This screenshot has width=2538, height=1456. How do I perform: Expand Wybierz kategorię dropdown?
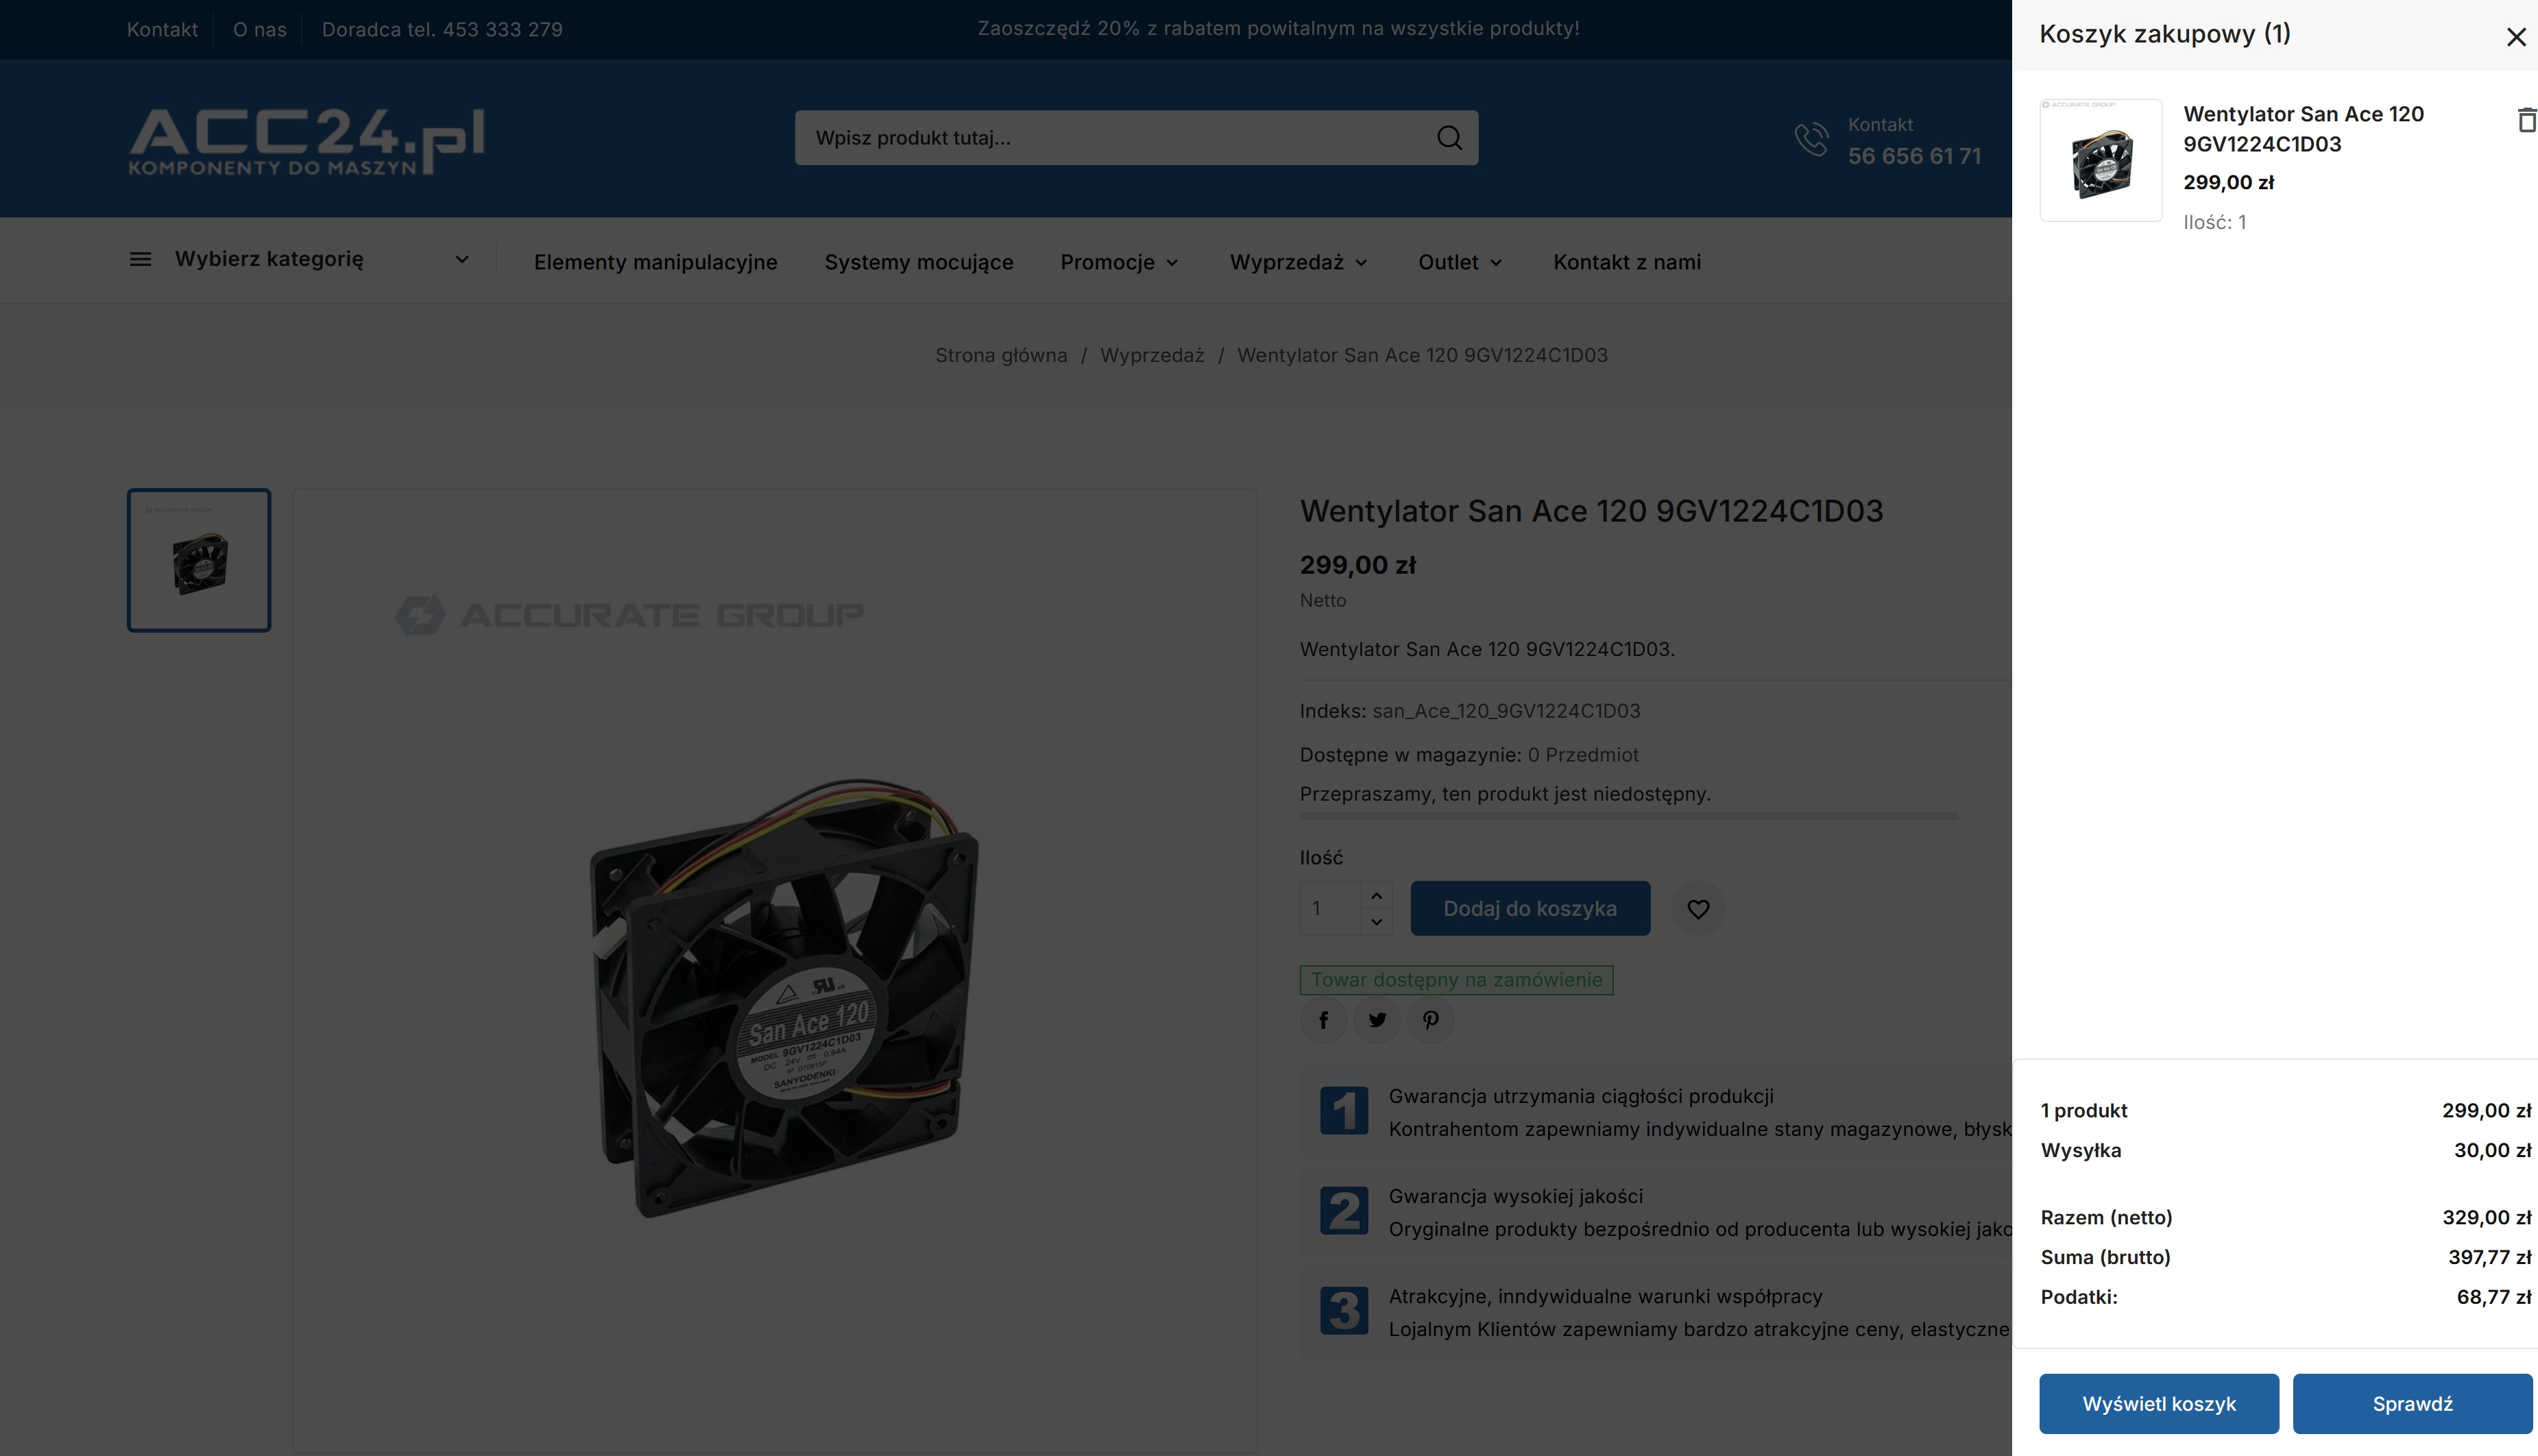[462, 260]
